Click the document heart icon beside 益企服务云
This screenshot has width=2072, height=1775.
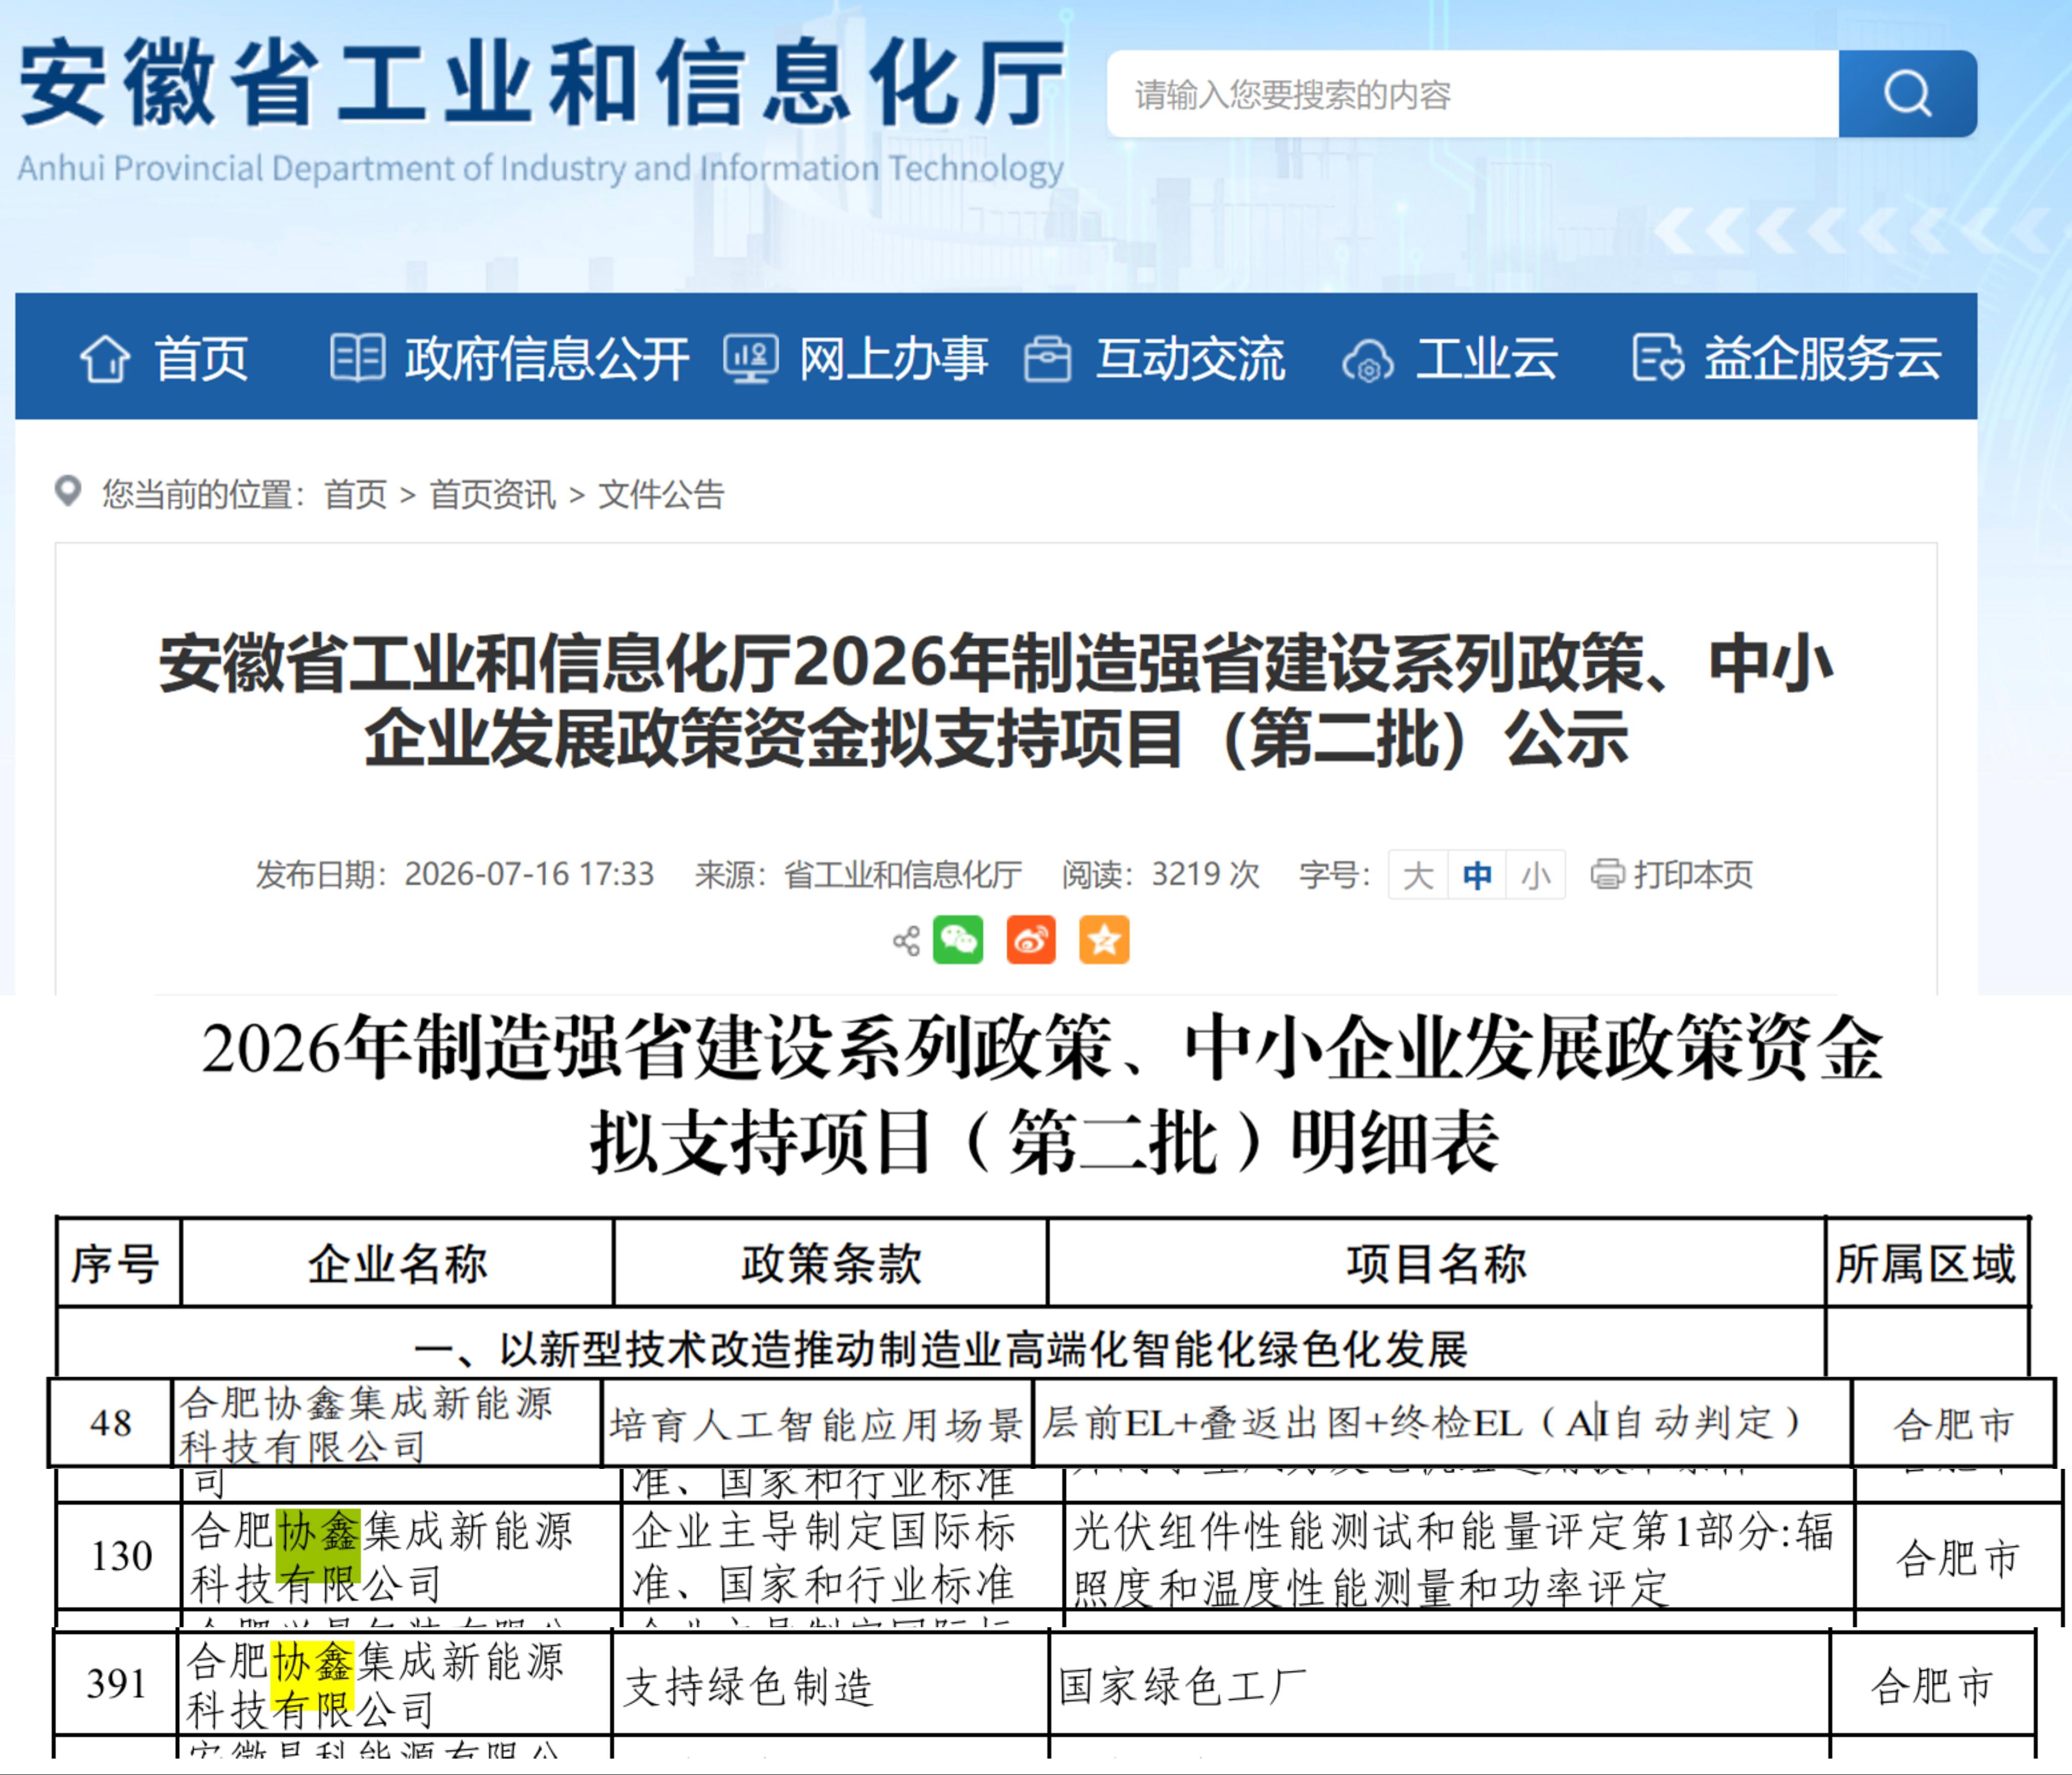pyautogui.click(x=1658, y=358)
